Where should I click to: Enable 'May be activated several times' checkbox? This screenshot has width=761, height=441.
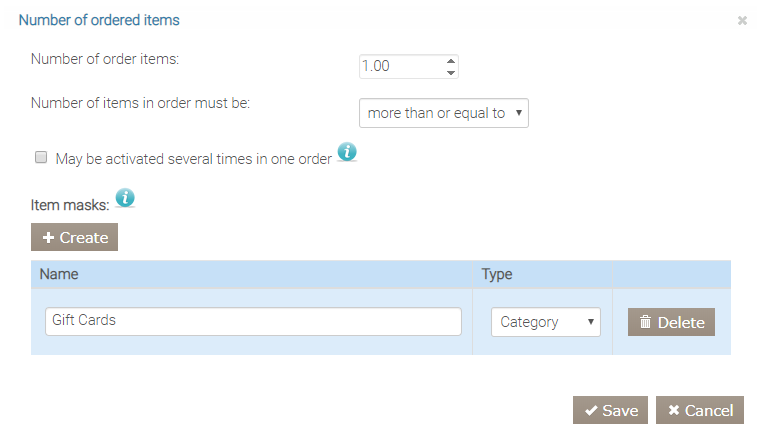[x=41, y=157]
